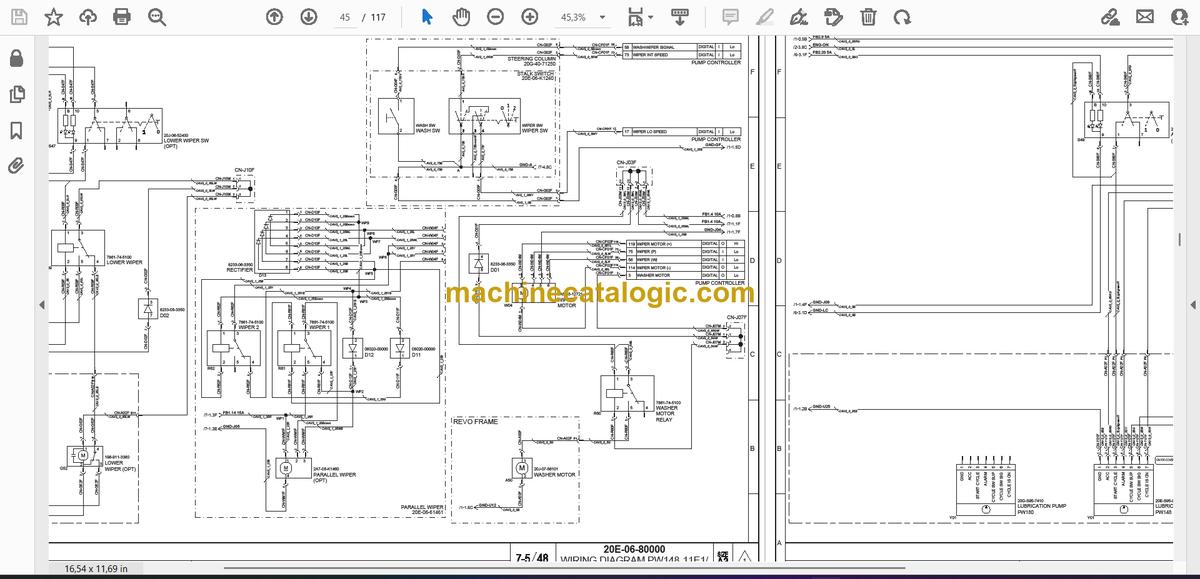
Task: Open the find text magnifier
Action: click(x=157, y=17)
